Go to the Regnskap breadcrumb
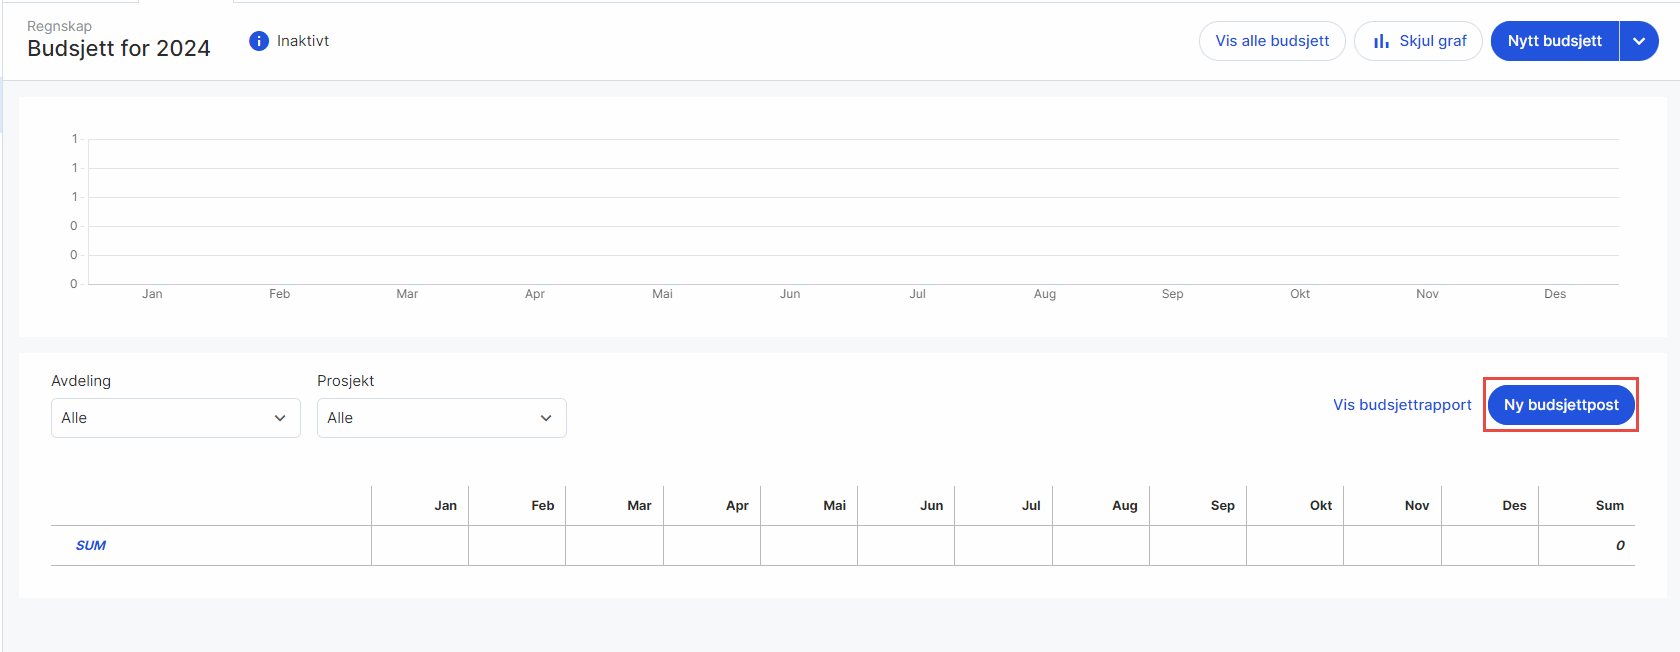 point(59,26)
